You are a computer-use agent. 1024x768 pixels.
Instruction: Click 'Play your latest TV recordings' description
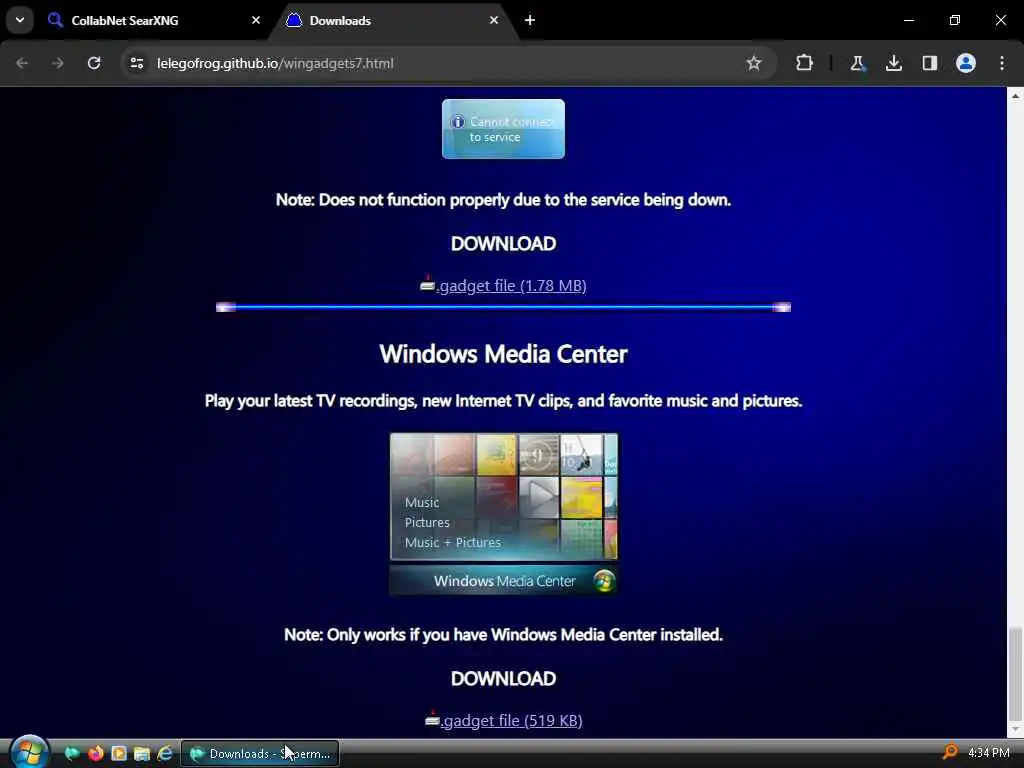[x=503, y=400]
